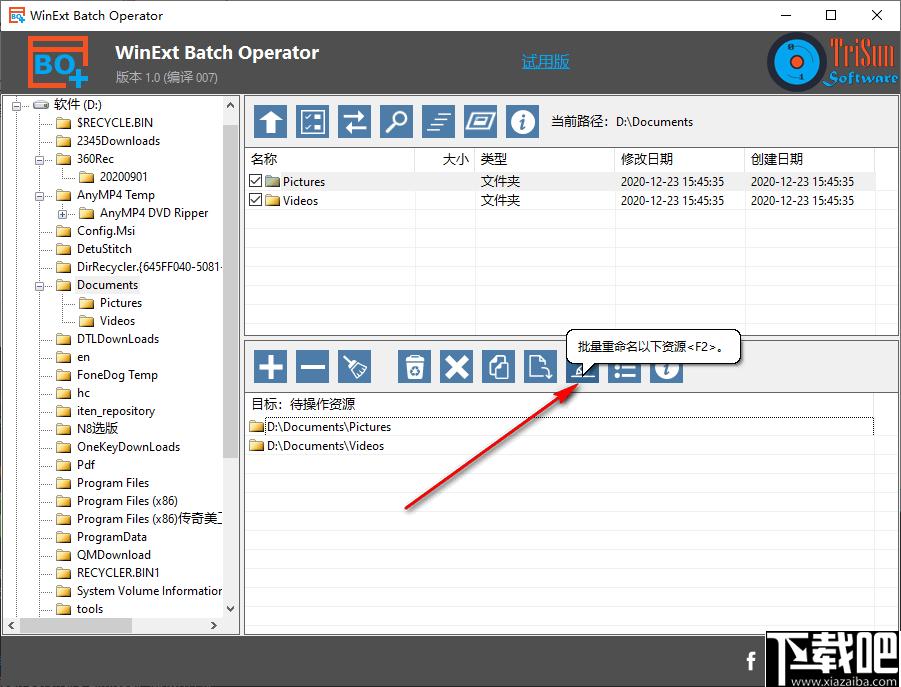
Task: Uncheck the Pictures folder checkbox
Action: [256, 181]
